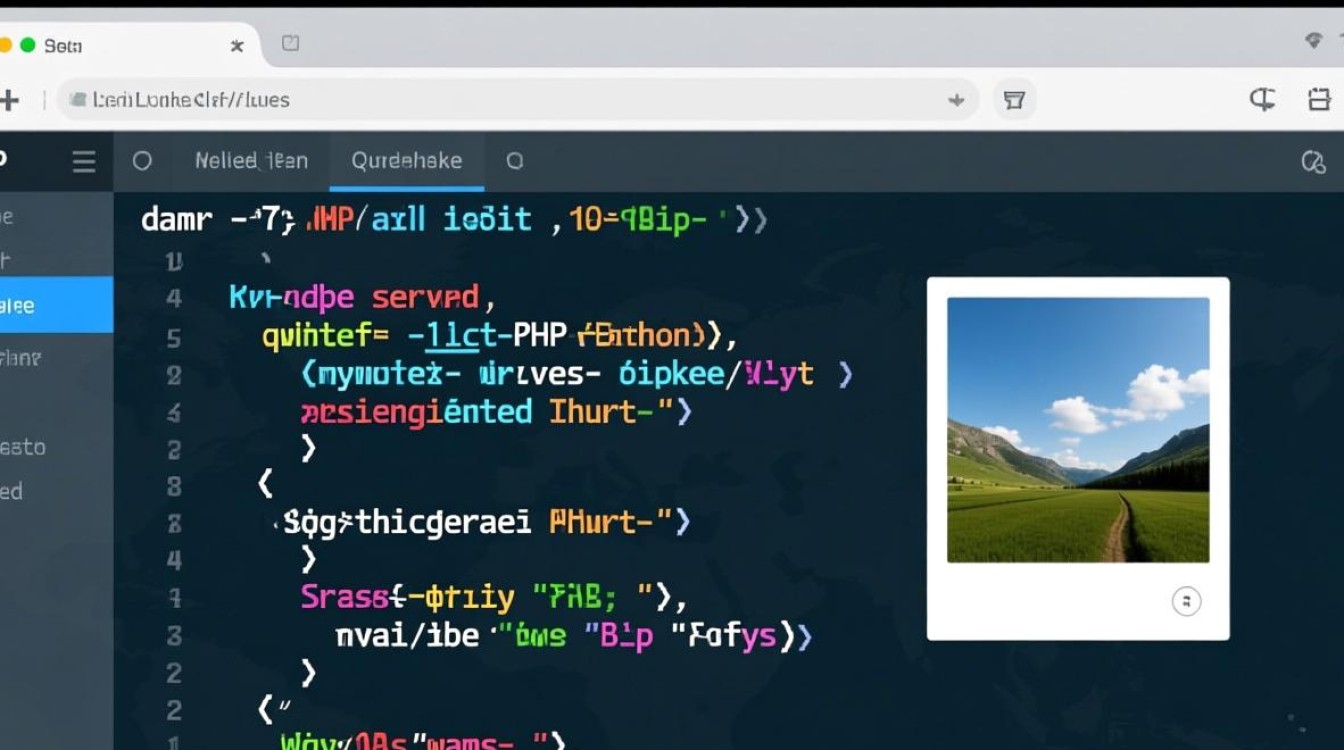Screen dimensions: 1344x750
Task: Click the printer-like icon at browser toolbar's far right
Action: pos(1319,99)
